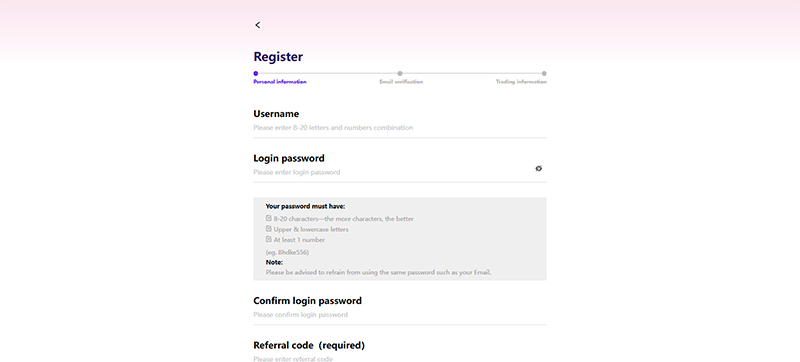Click the Username input field

pyautogui.click(x=399, y=127)
